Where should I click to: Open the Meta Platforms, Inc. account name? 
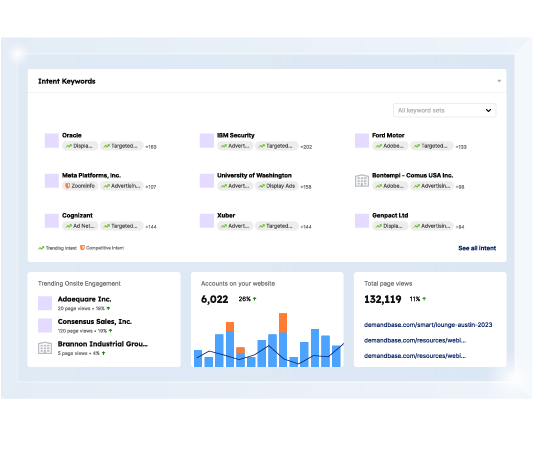pos(91,176)
